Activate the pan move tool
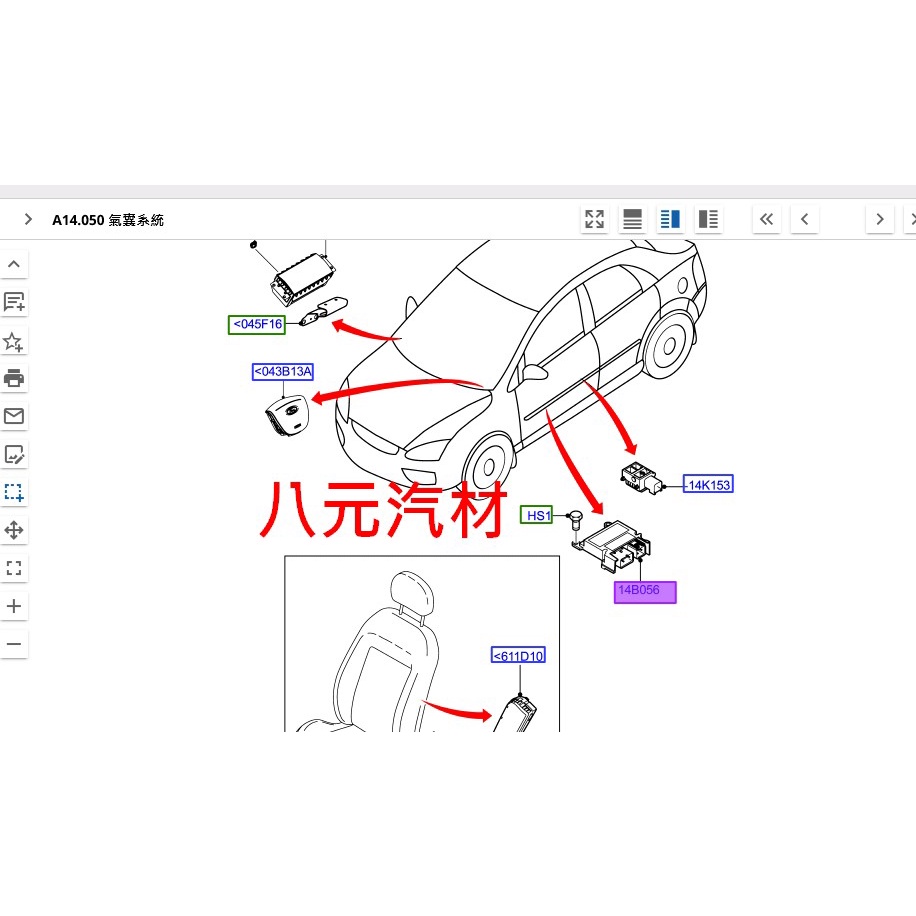The width and height of the screenshot is (916, 916). [x=14, y=530]
